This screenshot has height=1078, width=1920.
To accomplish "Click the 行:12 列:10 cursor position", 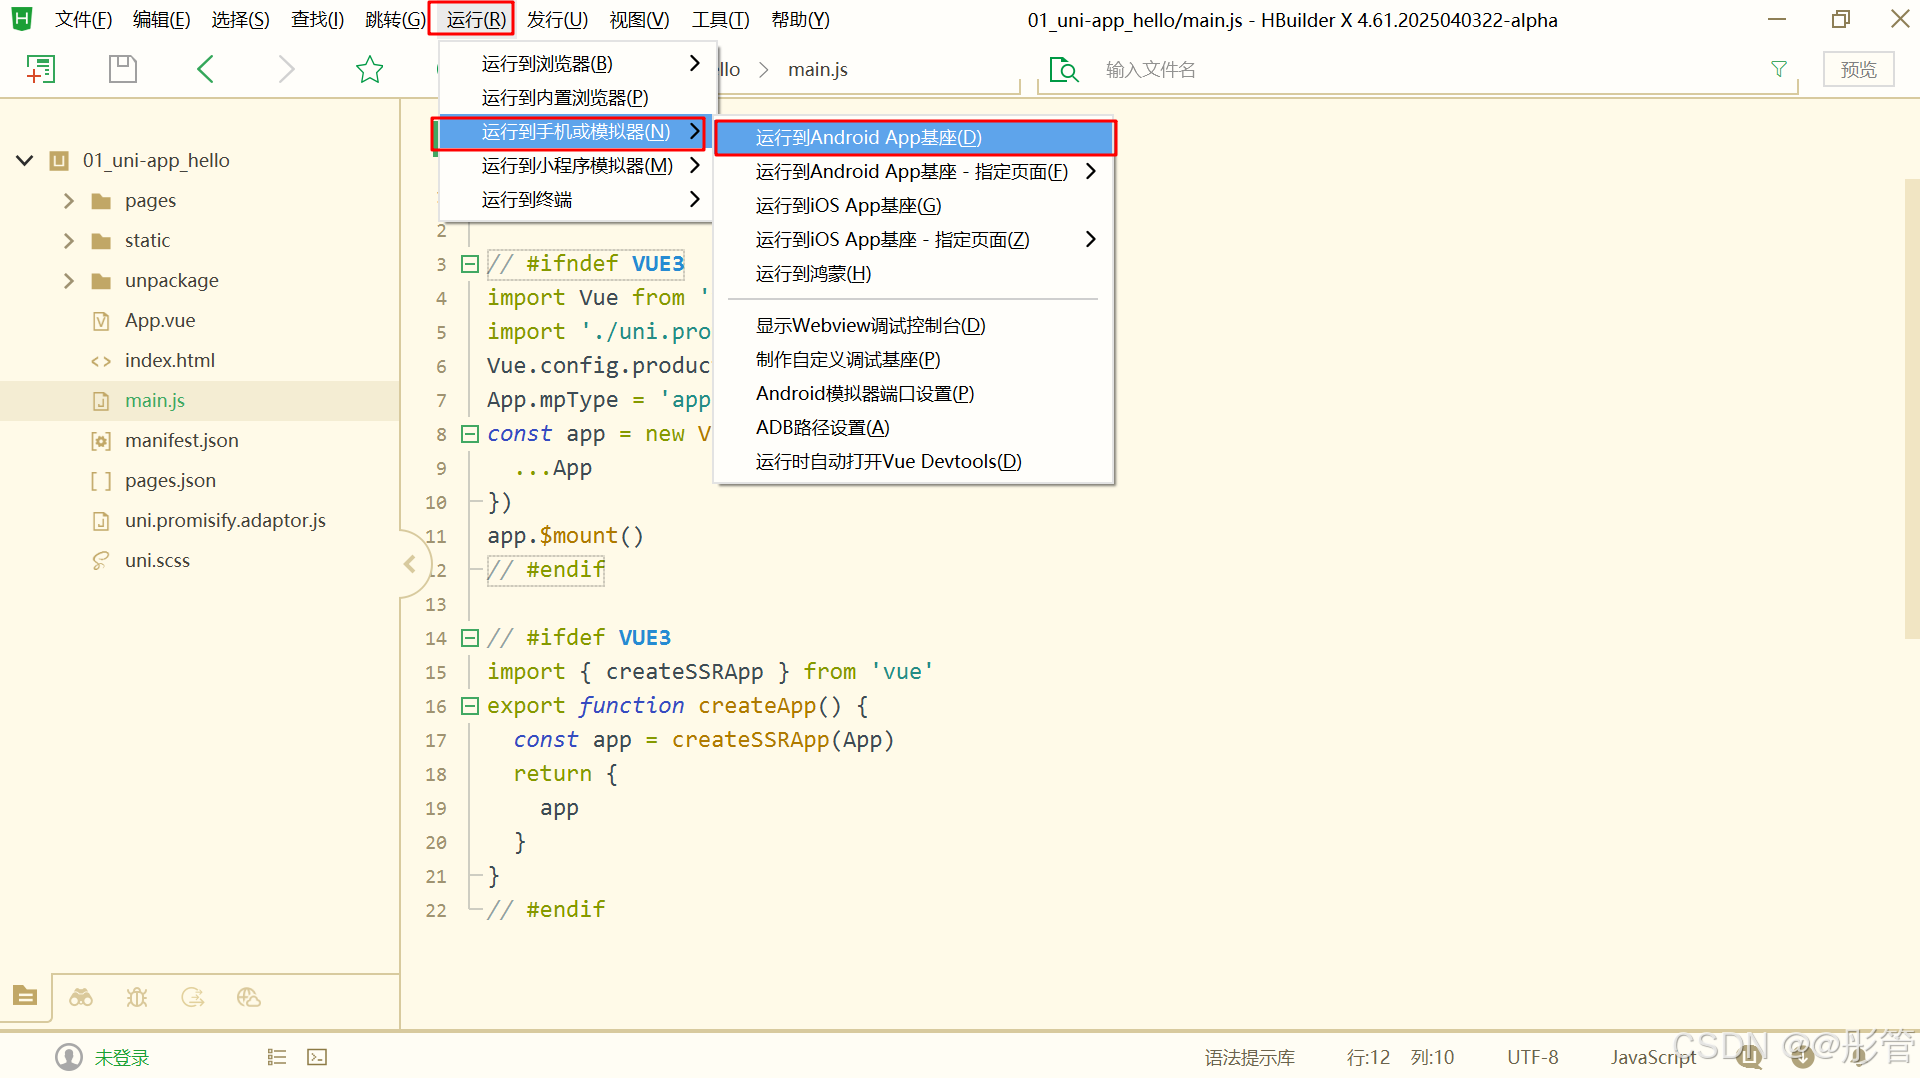I will (1400, 1058).
